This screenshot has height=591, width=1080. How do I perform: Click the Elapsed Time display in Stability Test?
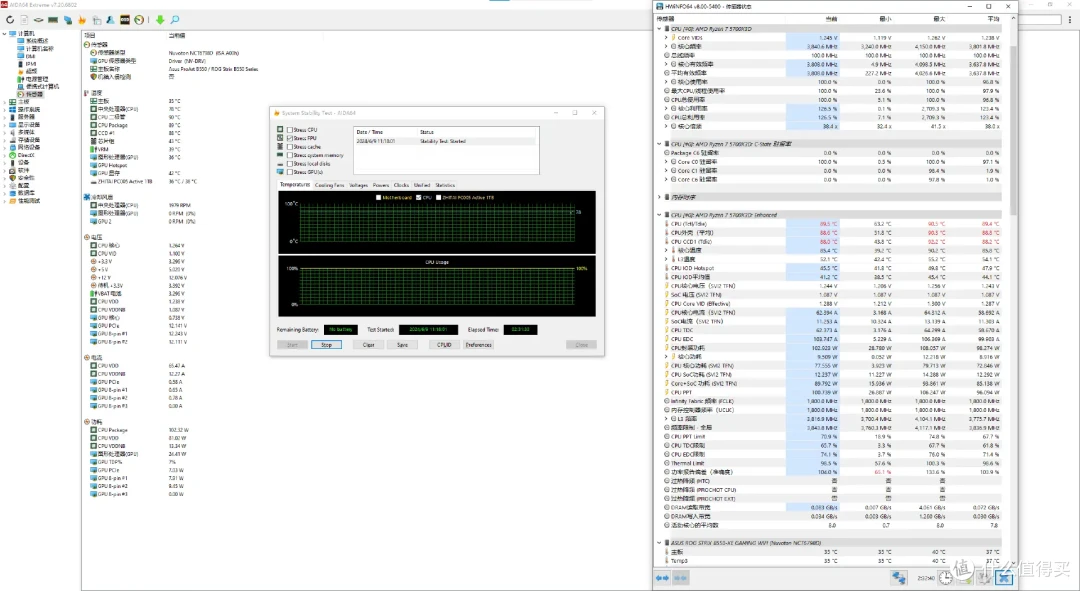click(522, 329)
